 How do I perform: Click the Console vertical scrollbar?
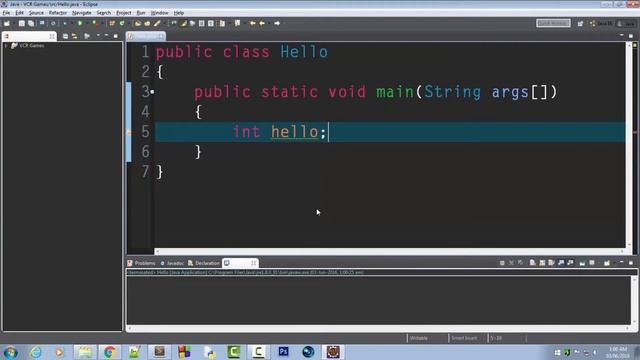(634, 300)
